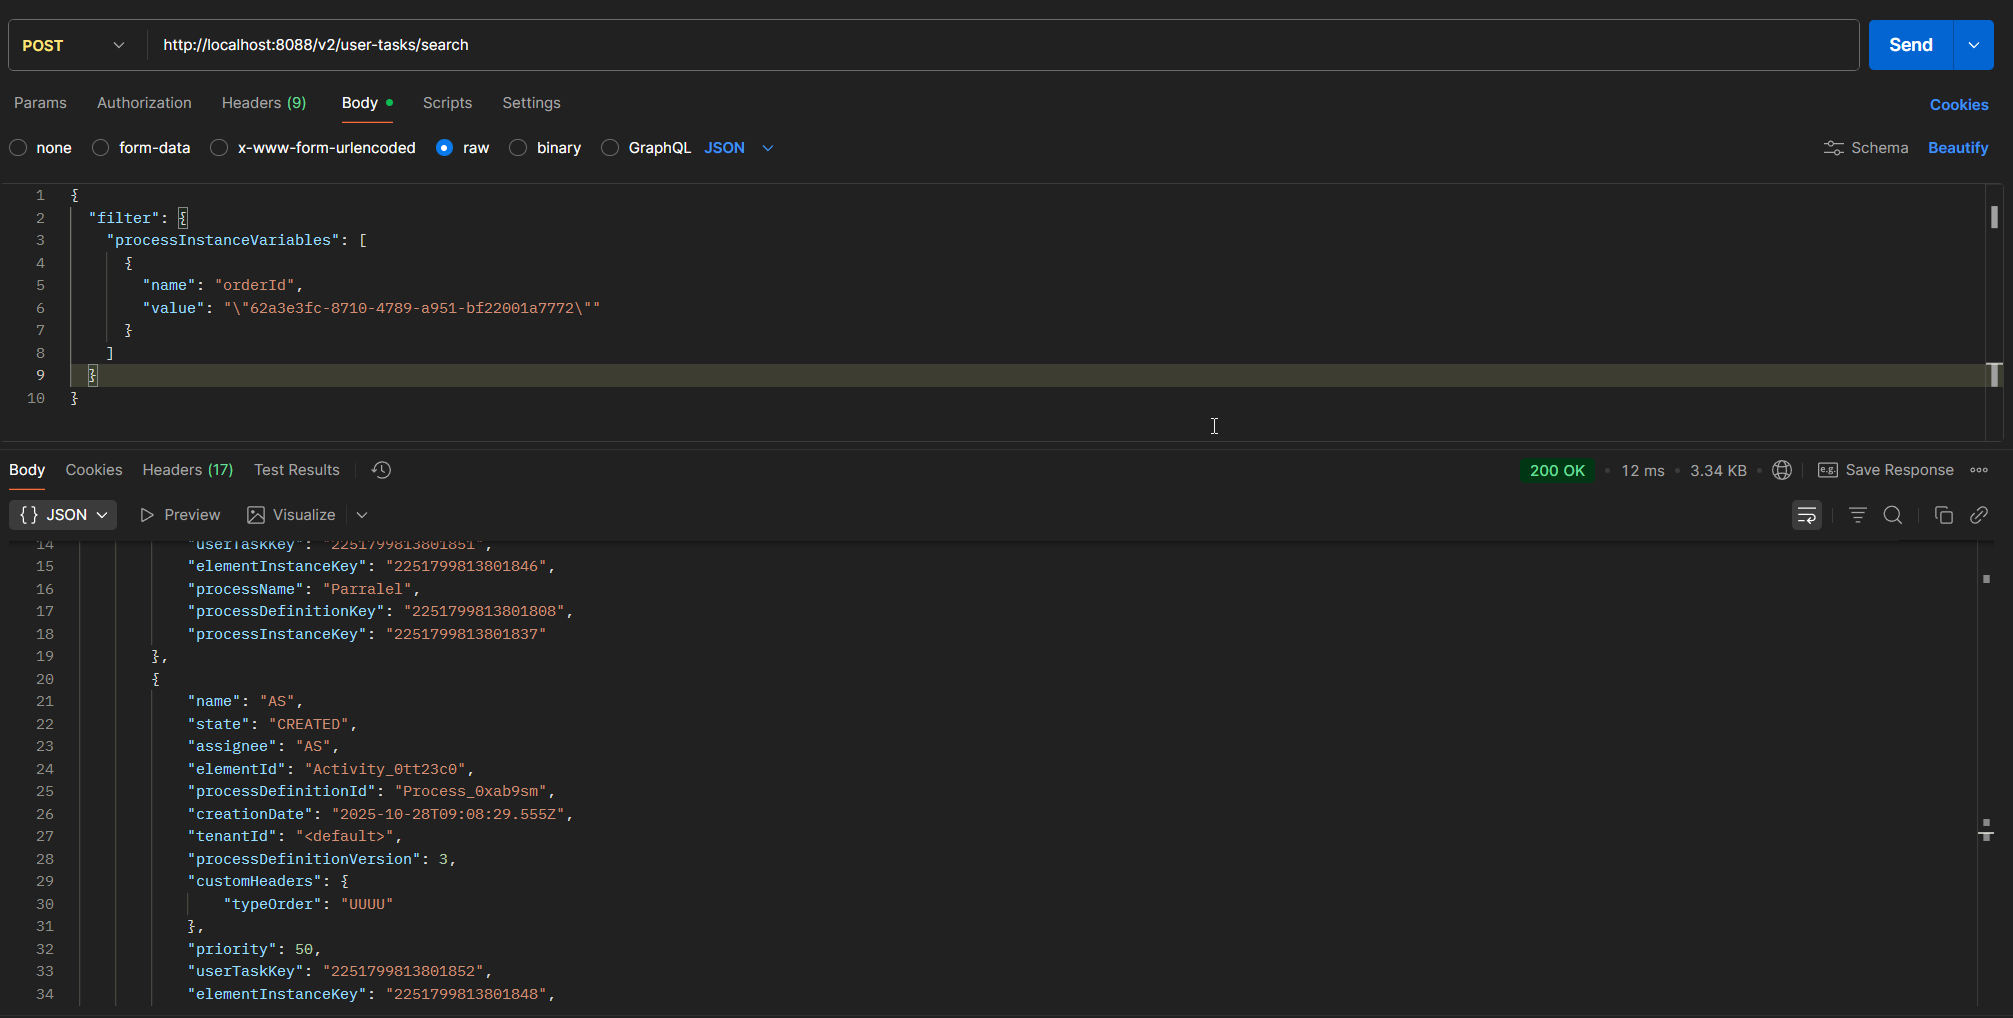Search in the response body
Screen dimensions: 2013x1018
(1892, 515)
